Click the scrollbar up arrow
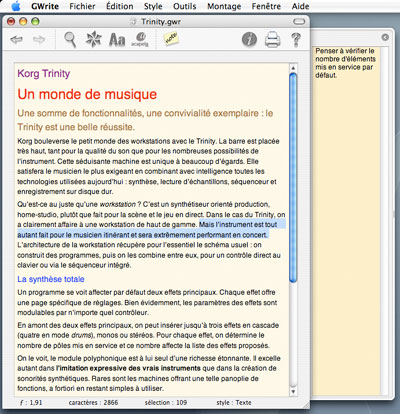Viewport: 400px width, 414px height. (x=293, y=68)
